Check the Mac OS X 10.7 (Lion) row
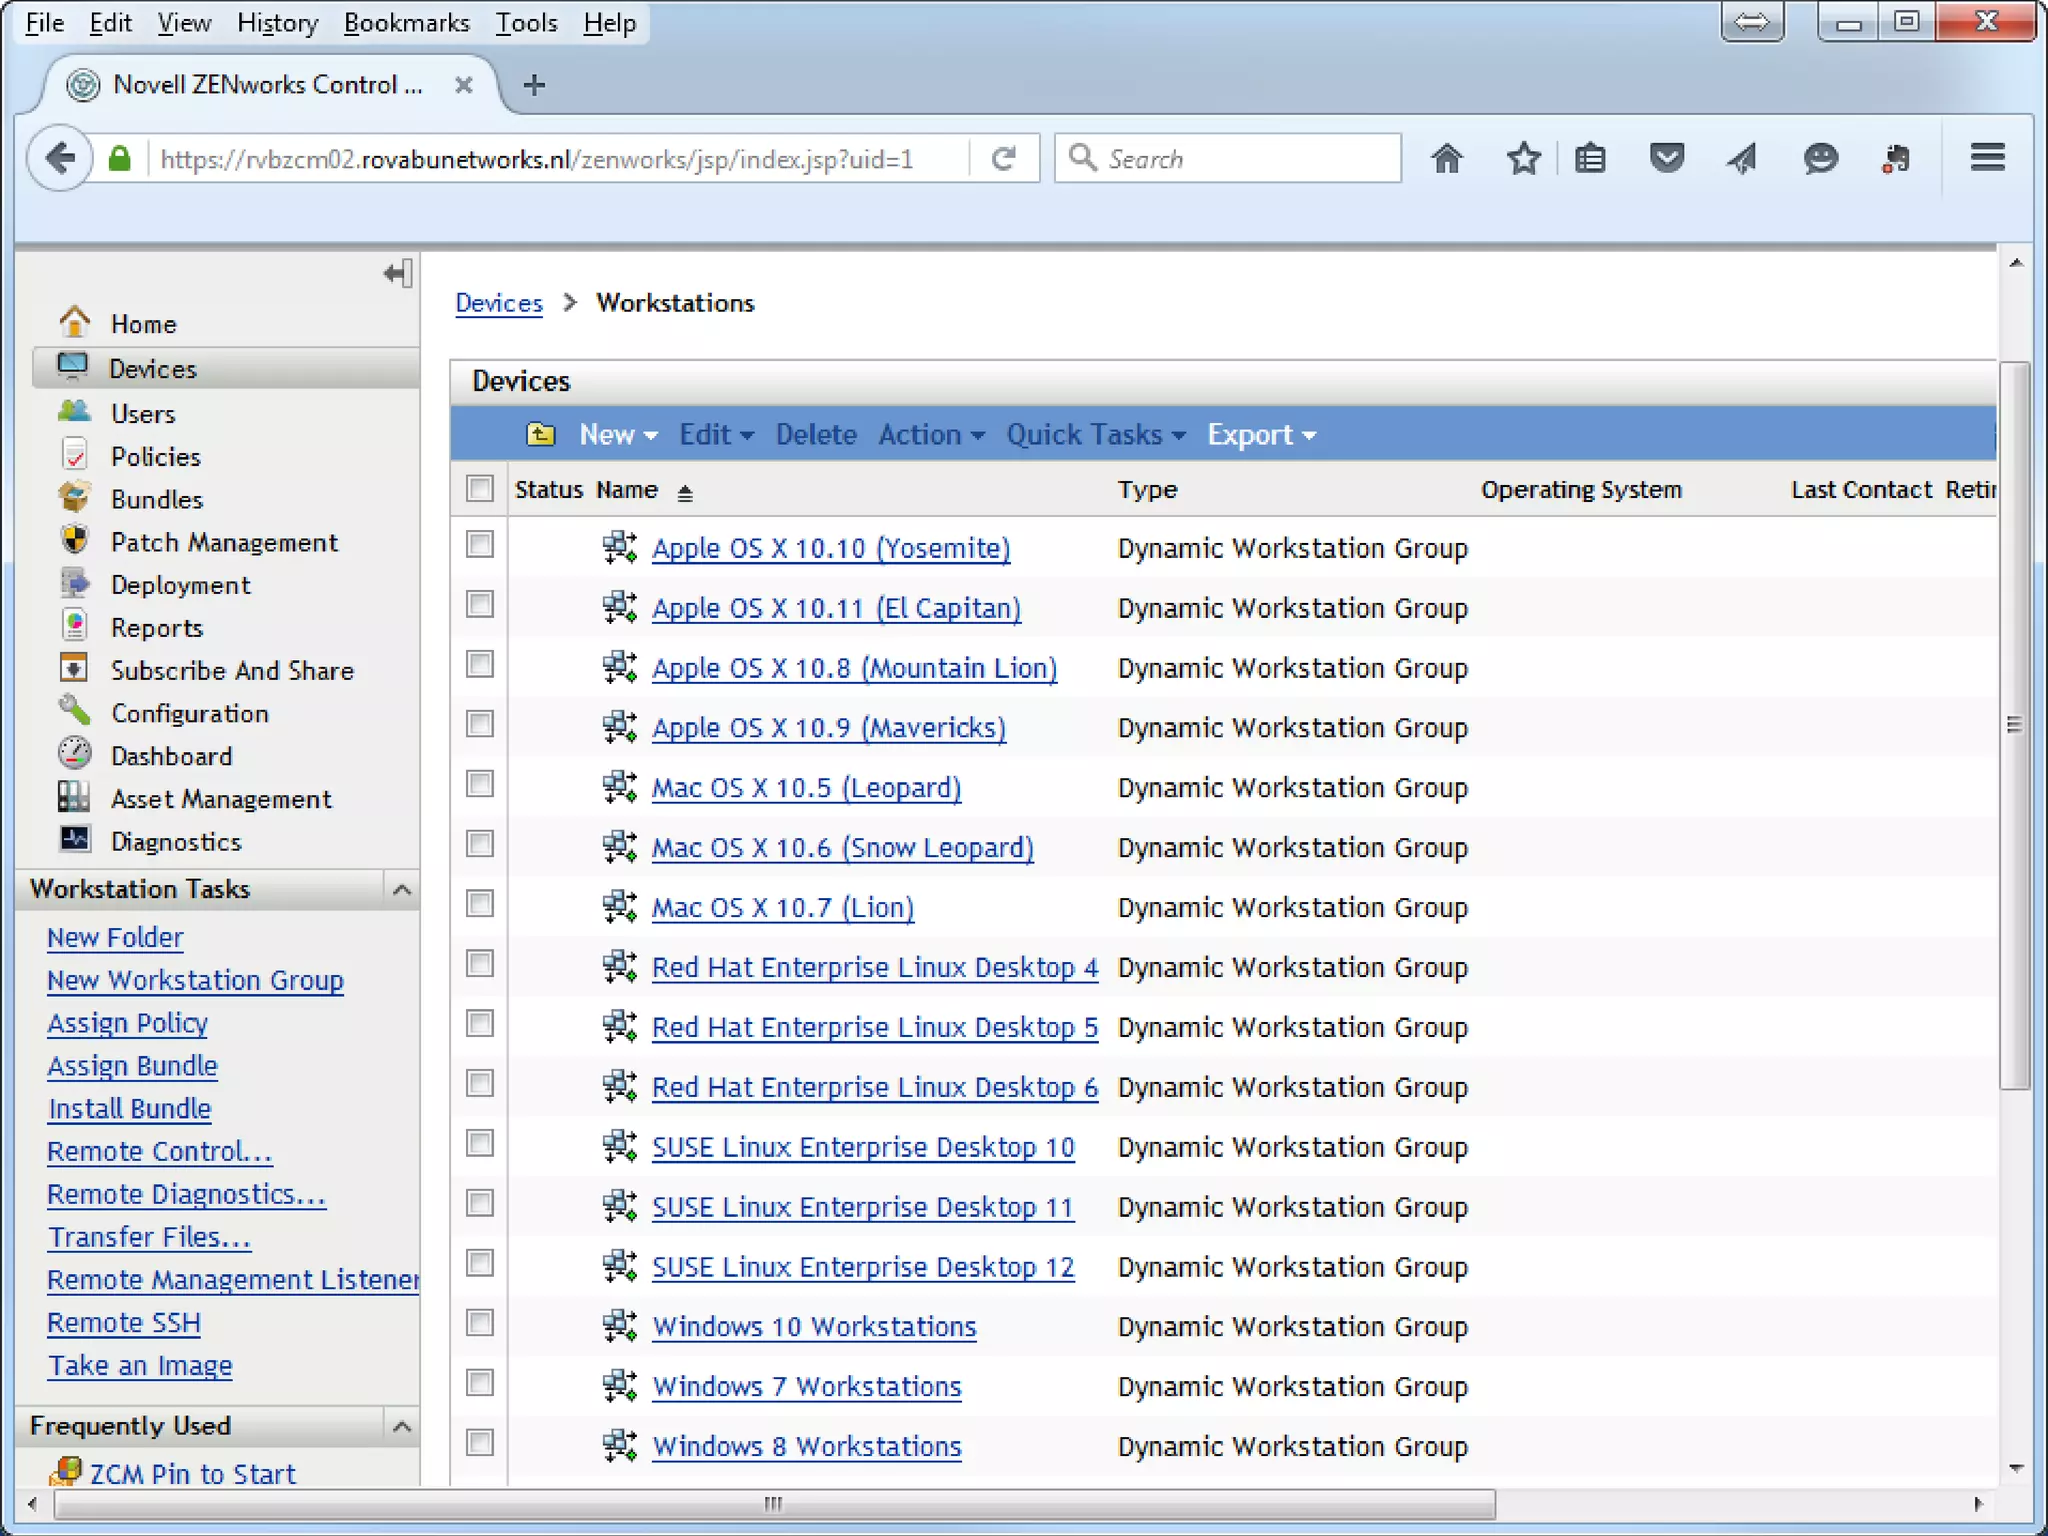2048x1536 pixels. [480, 904]
